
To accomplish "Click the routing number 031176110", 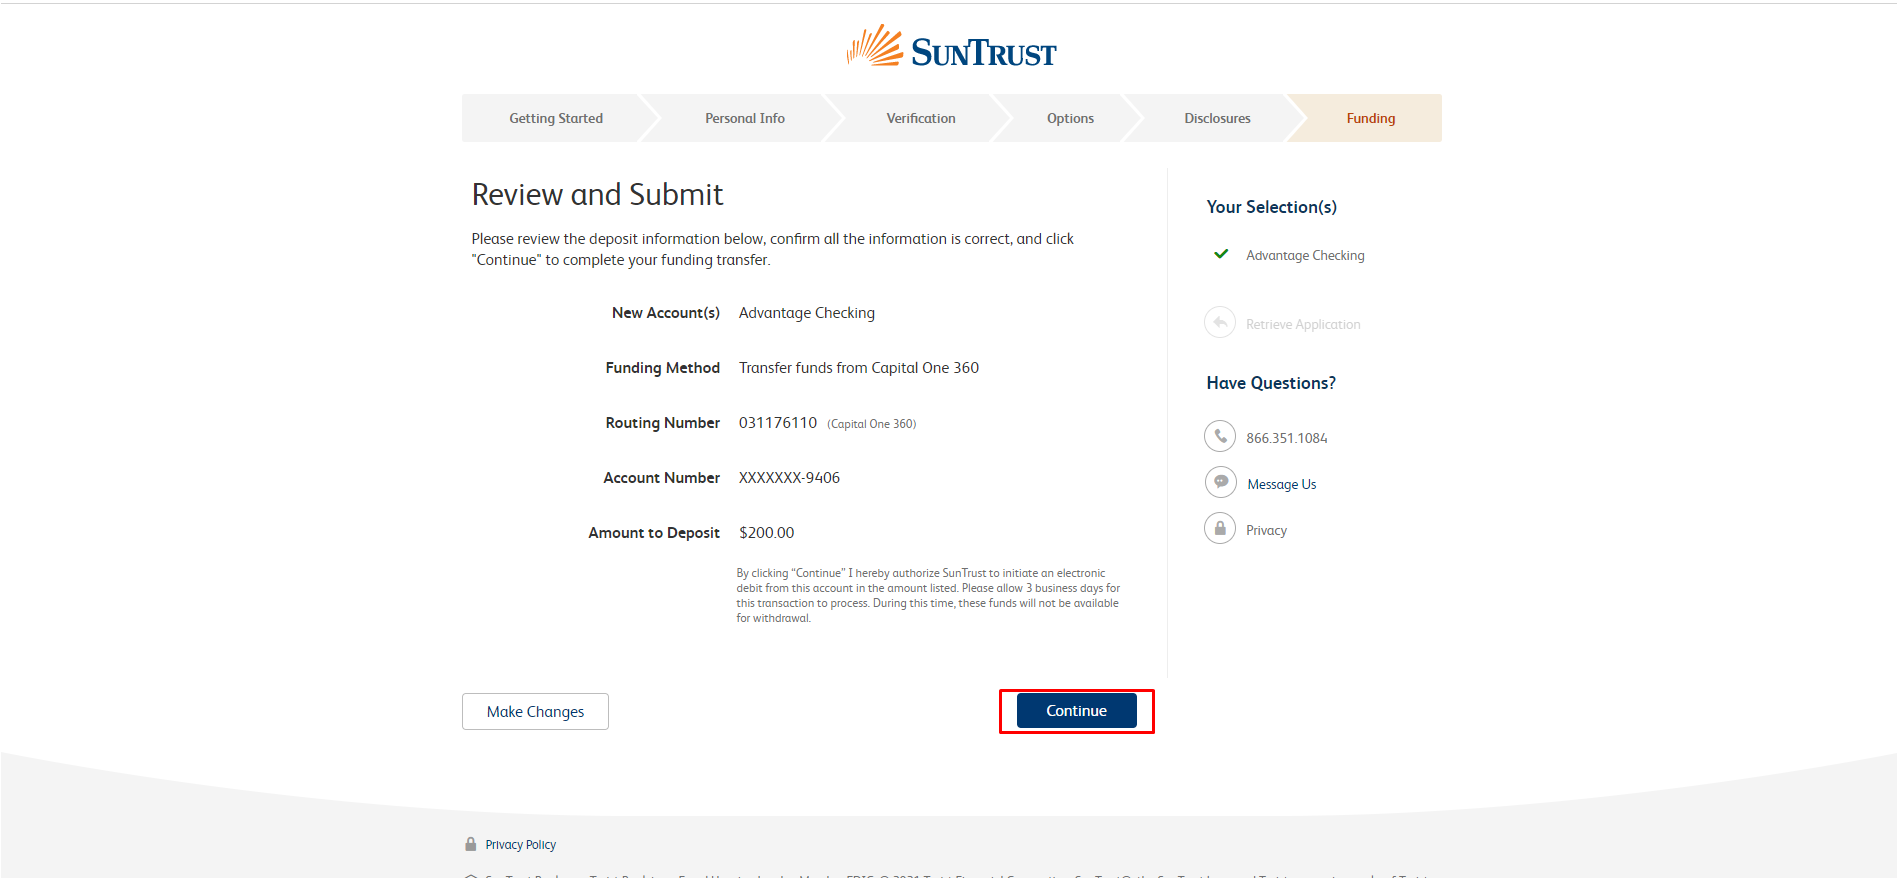I will click(x=778, y=423).
